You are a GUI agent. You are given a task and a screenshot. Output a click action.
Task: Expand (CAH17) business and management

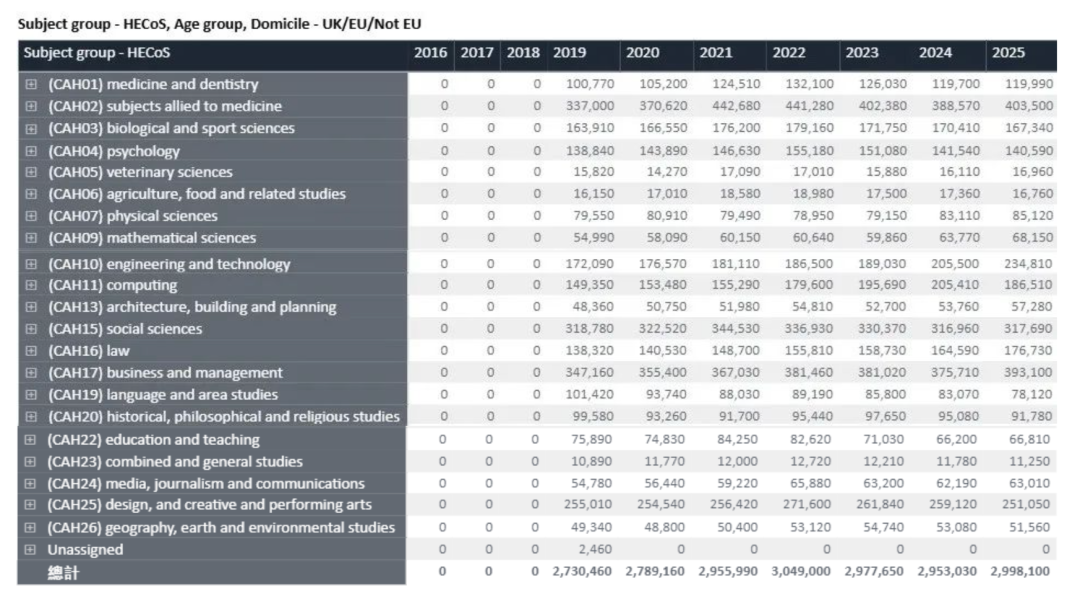(31, 373)
